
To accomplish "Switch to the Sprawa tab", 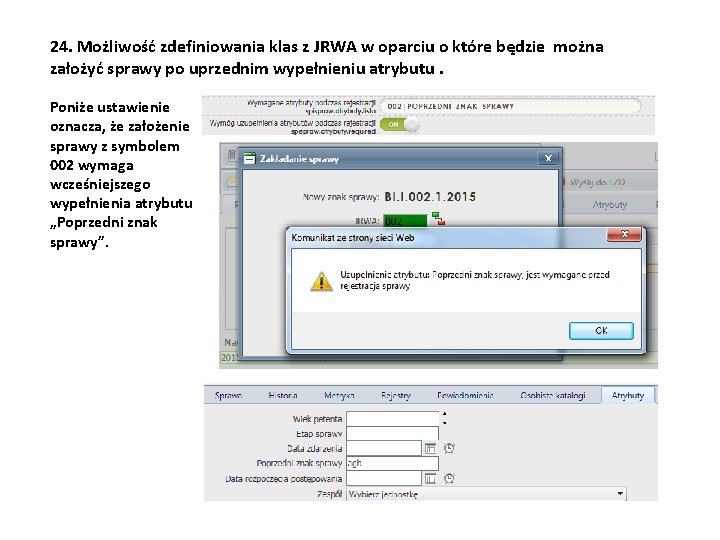I will click(228, 395).
